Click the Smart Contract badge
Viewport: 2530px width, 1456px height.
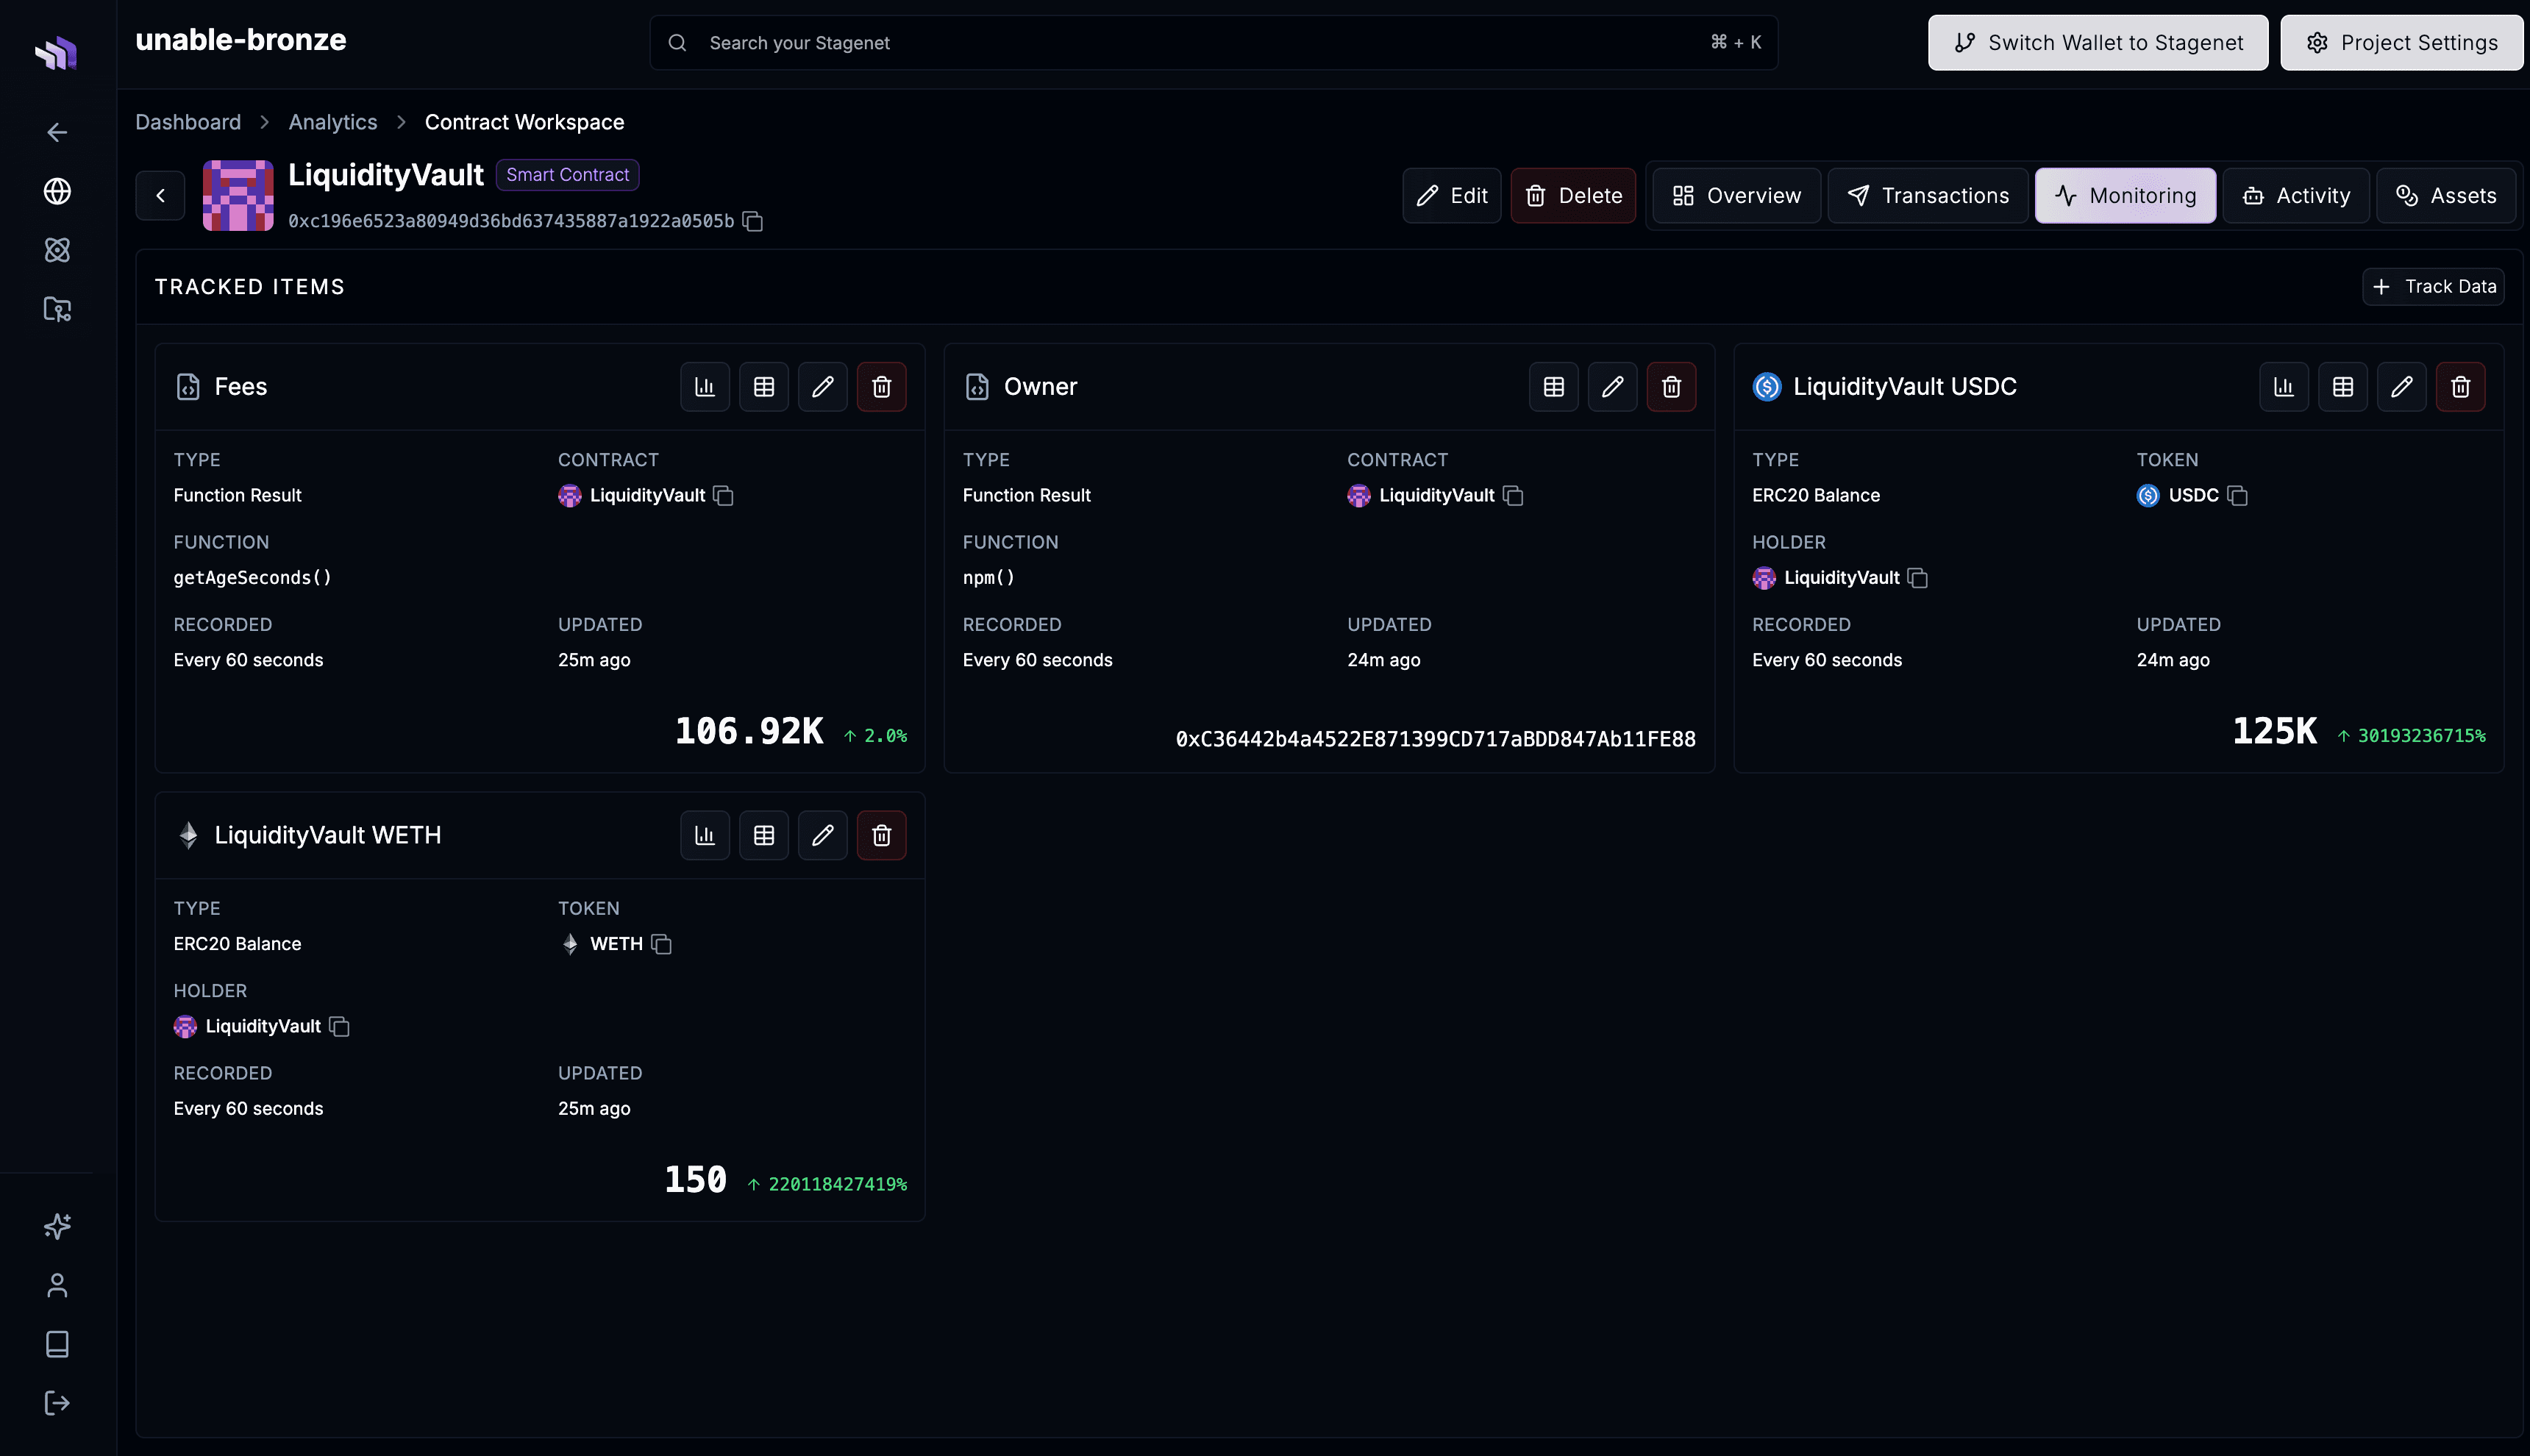(x=568, y=175)
